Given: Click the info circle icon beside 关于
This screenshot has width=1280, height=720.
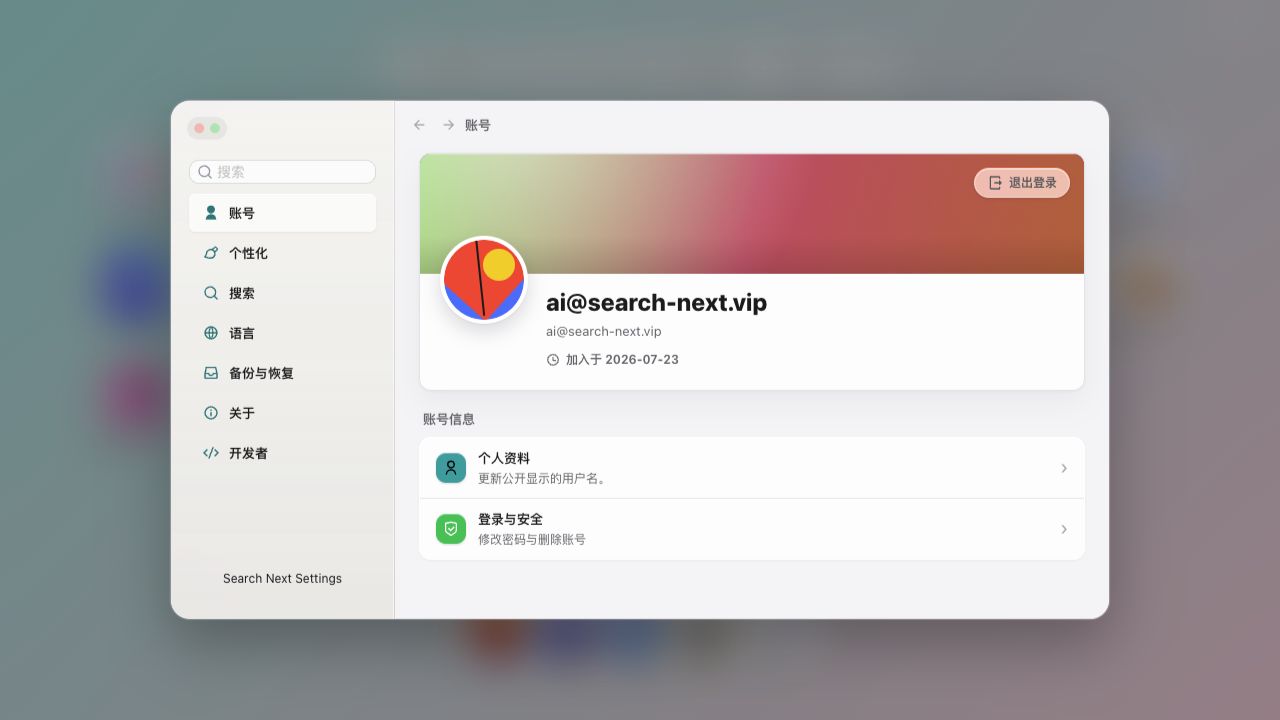Looking at the screenshot, I should tap(211, 413).
